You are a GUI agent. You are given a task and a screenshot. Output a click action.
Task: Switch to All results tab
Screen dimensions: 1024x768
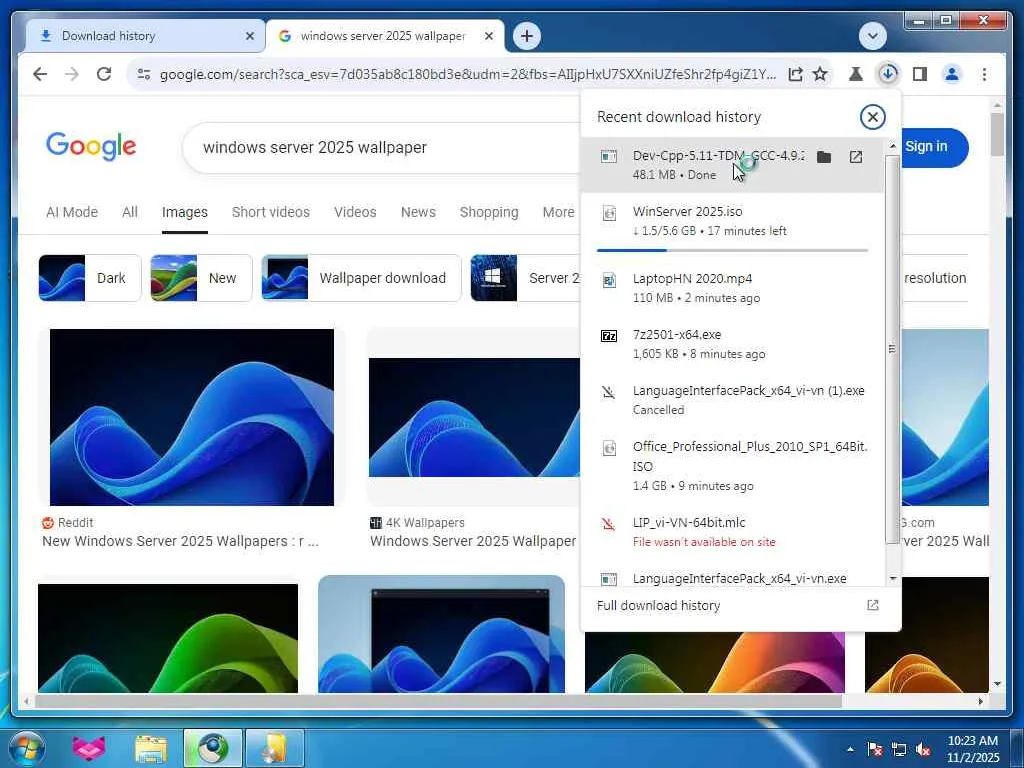click(130, 212)
